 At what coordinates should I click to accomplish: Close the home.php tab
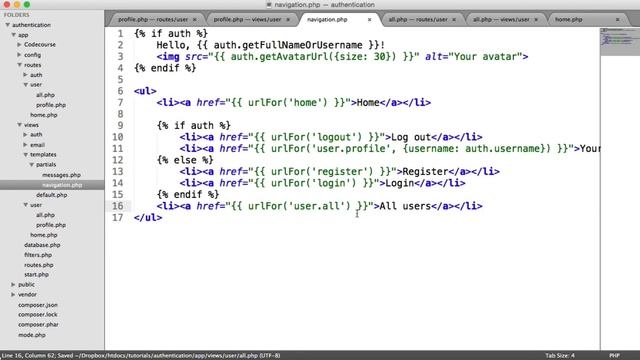(618, 20)
